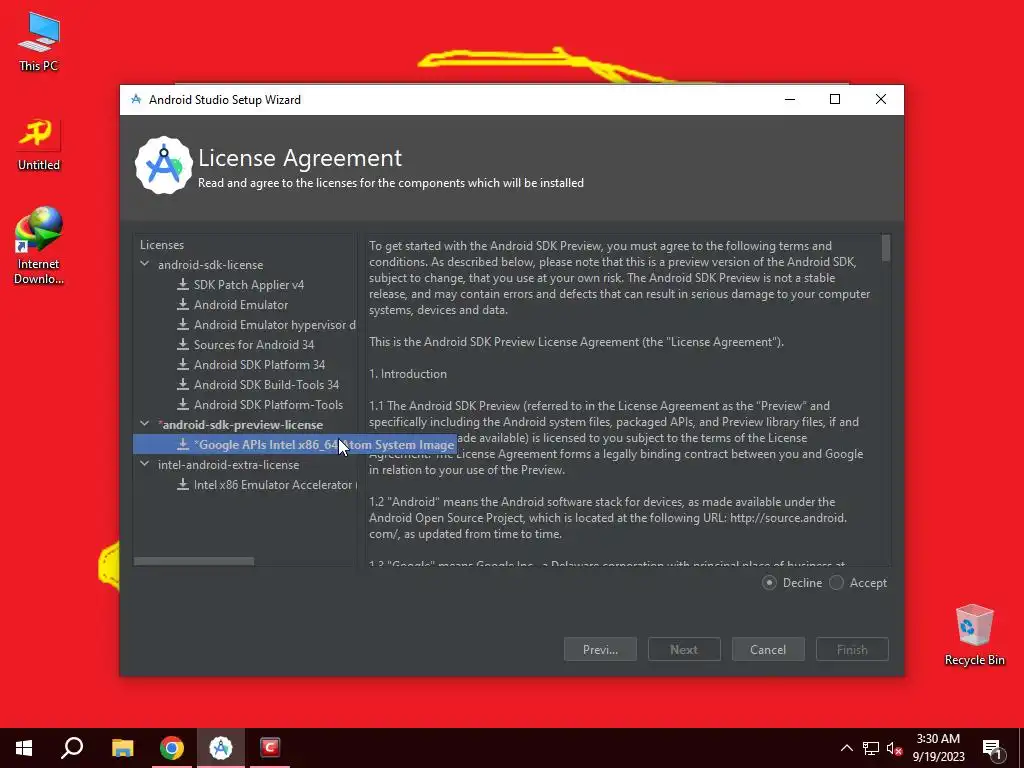Screen dimensions: 1024x768
Task: Click the title bar Android Studio icon
Action: coord(136,99)
